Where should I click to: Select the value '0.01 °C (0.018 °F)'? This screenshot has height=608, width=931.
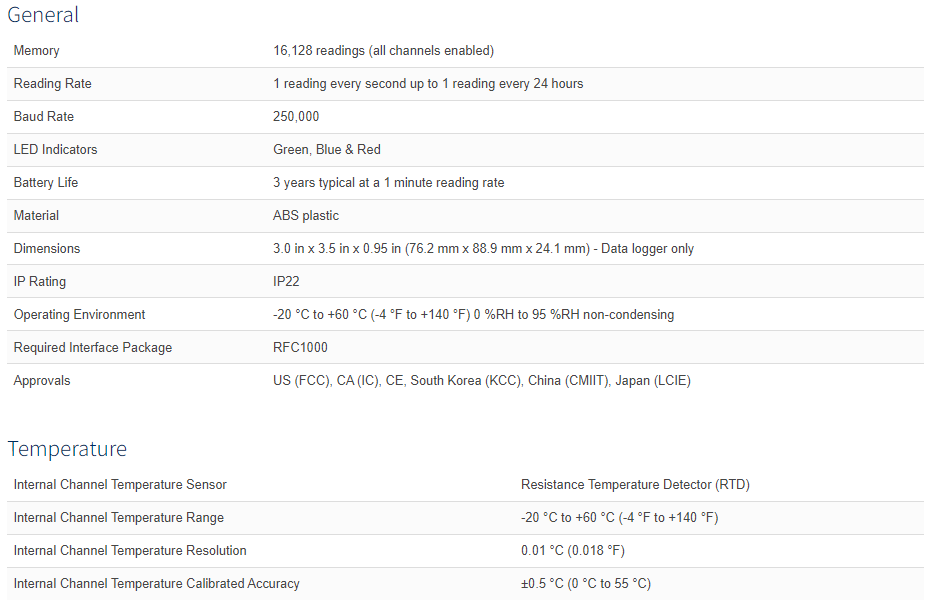coord(572,551)
